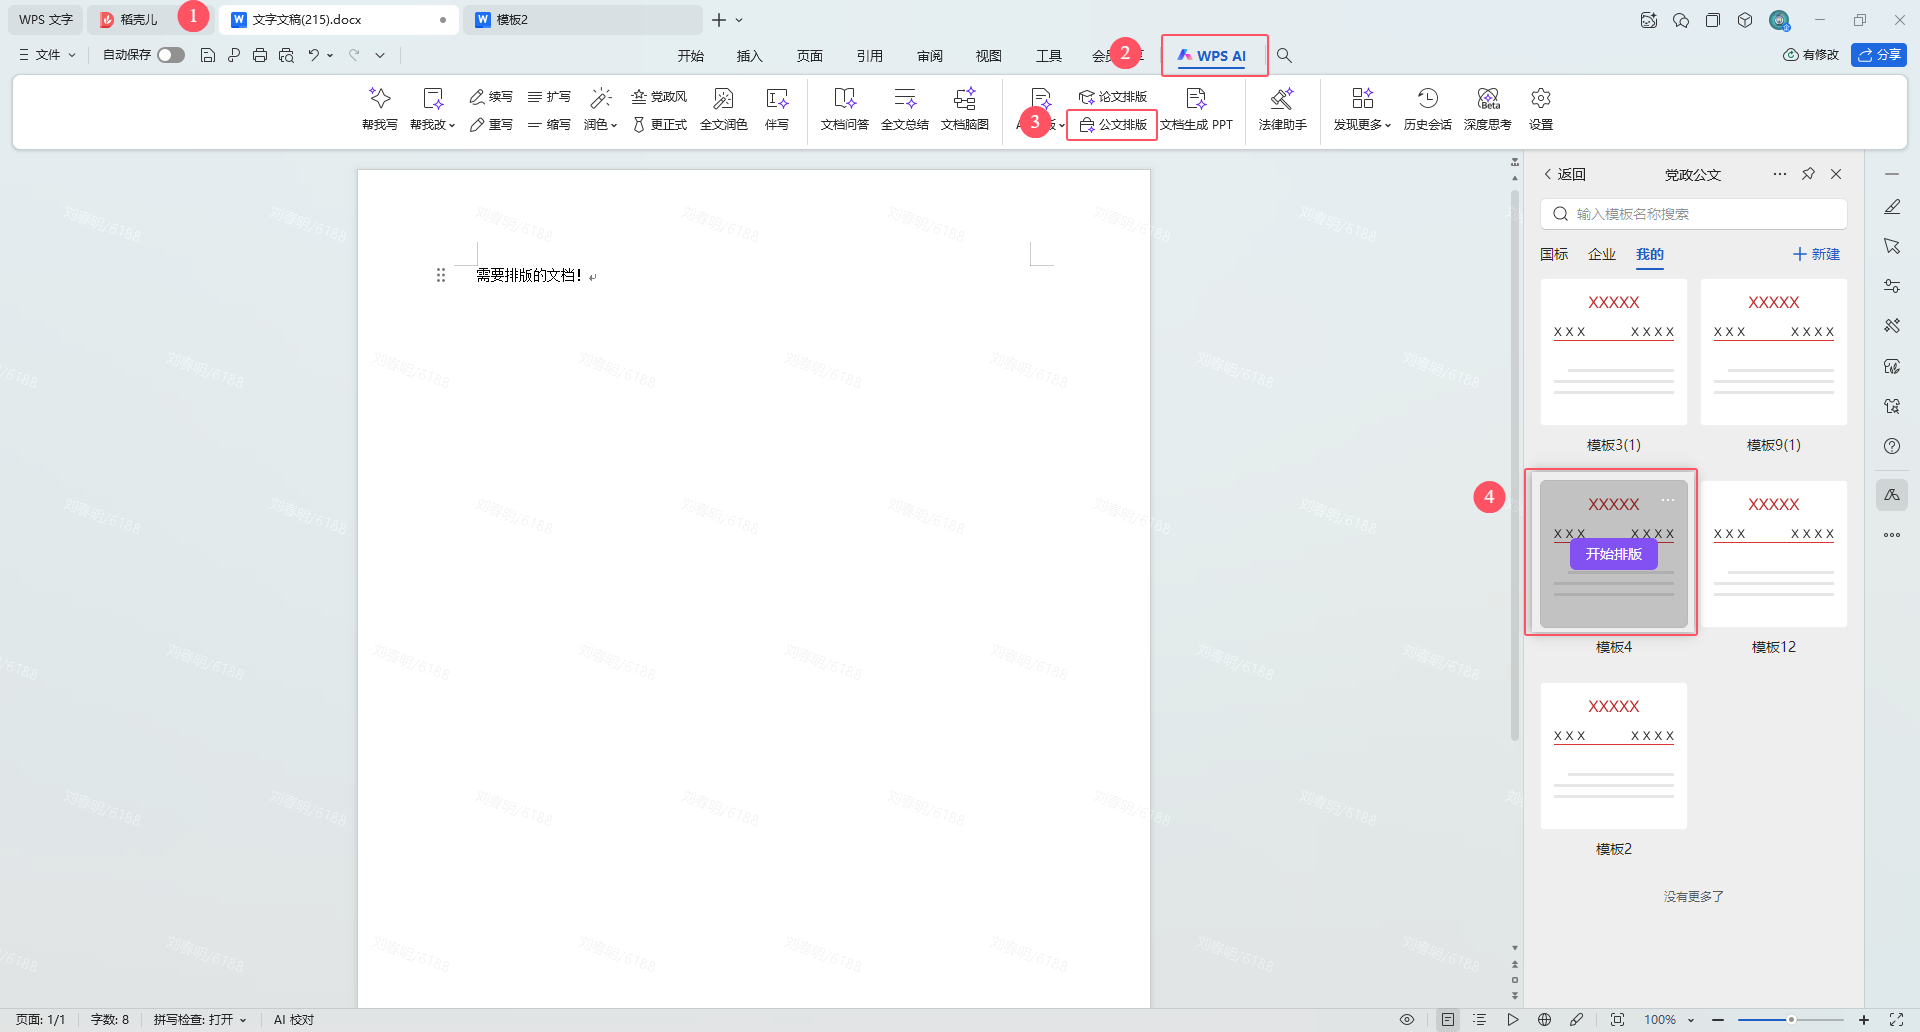This screenshot has width=1920, height=1032.
Task: Open the 拼写检查 dropdown in status bar
Action: (200, 1019)
